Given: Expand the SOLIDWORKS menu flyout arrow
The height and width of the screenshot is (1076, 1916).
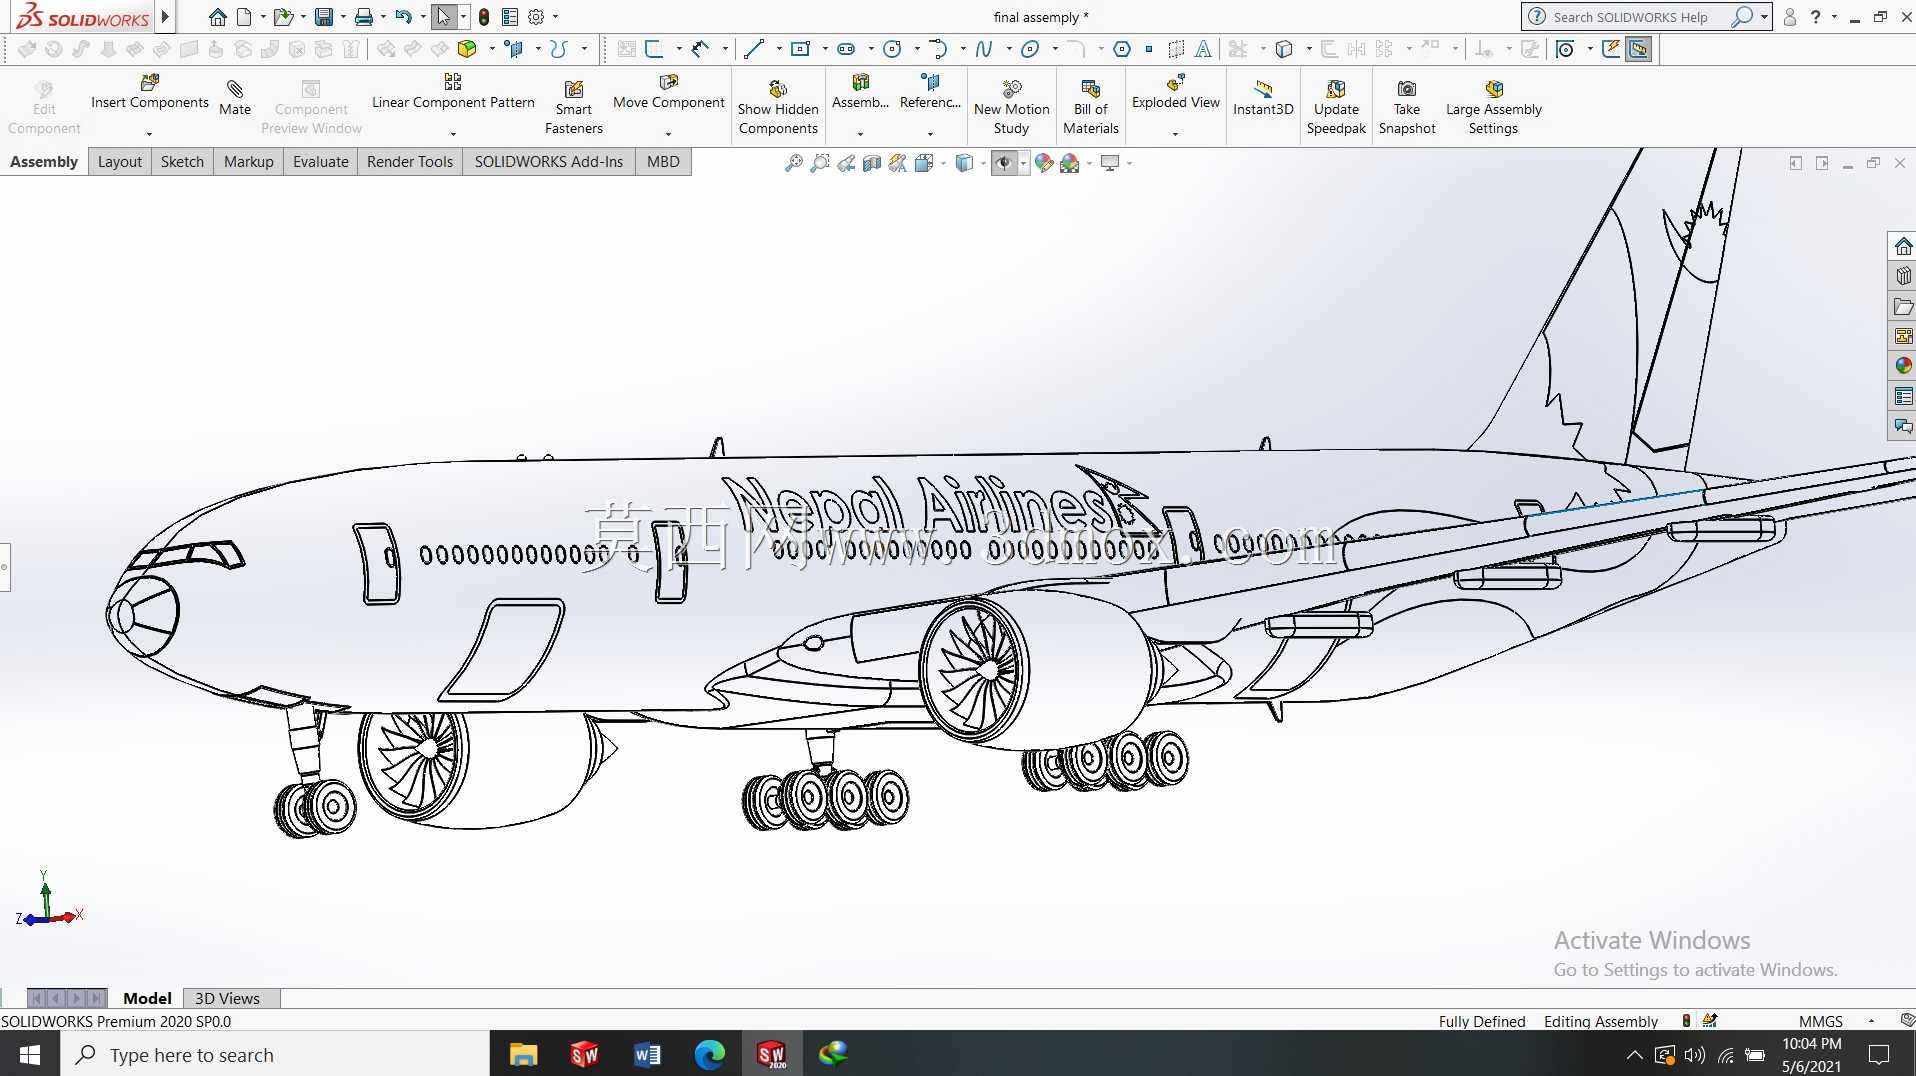Looking at the screenshot, I should pos(165,17).
